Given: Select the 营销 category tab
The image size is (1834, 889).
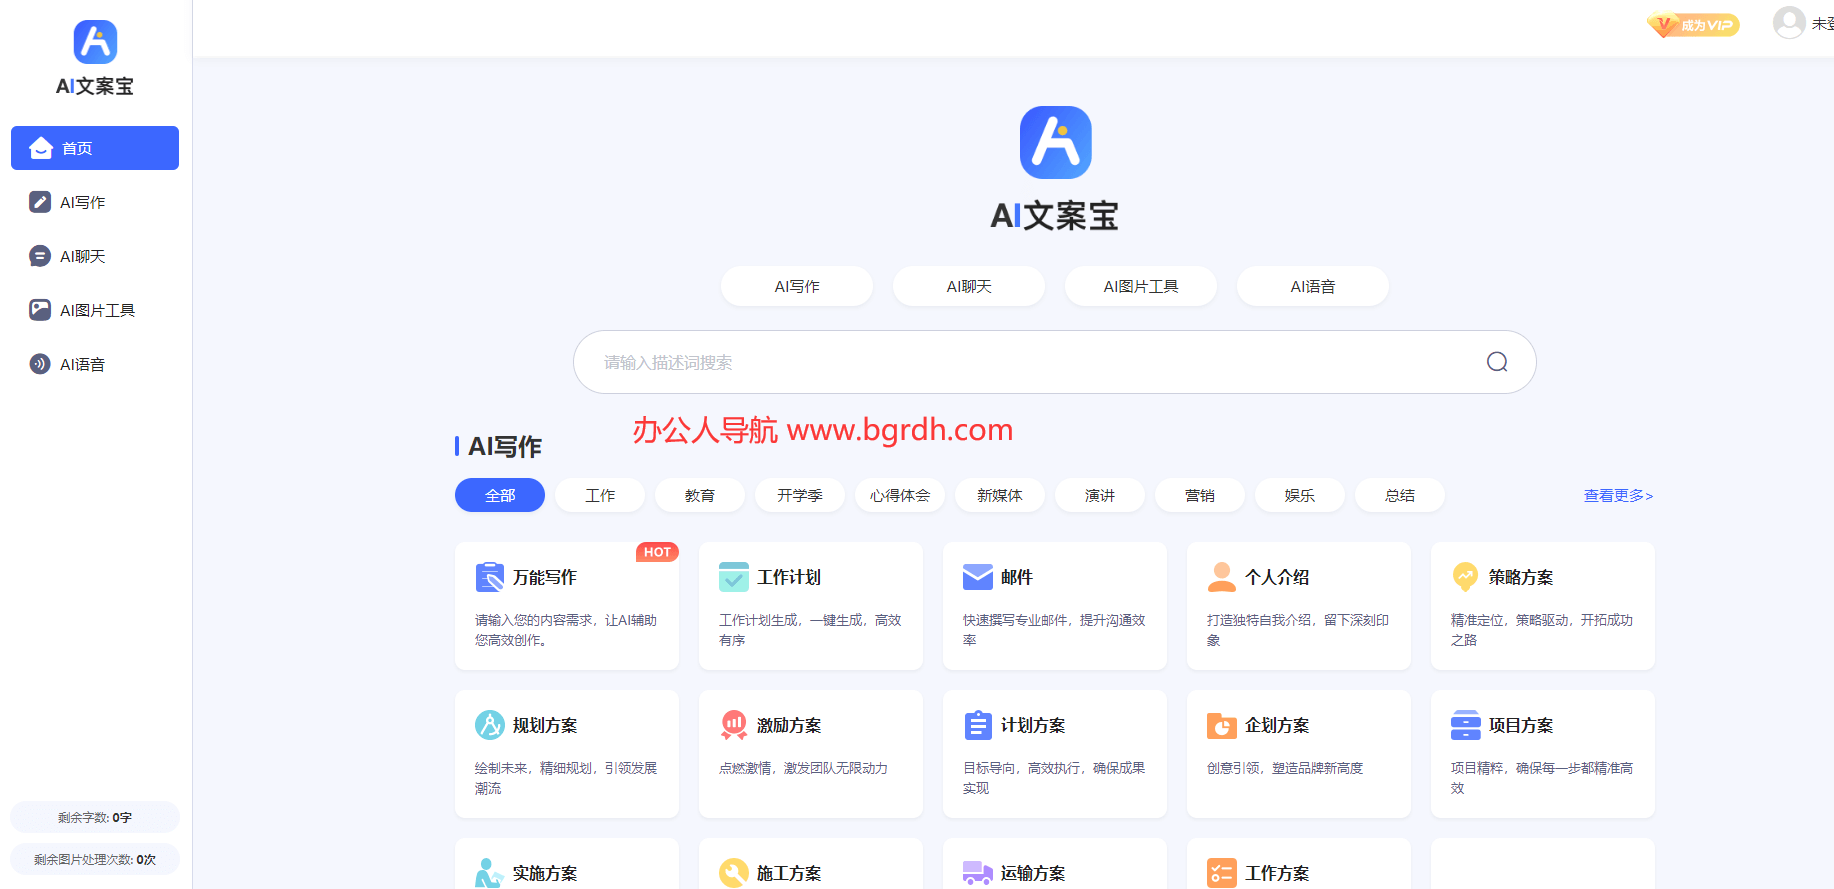Looking at the screenshot, I should tap(1200, 495).
